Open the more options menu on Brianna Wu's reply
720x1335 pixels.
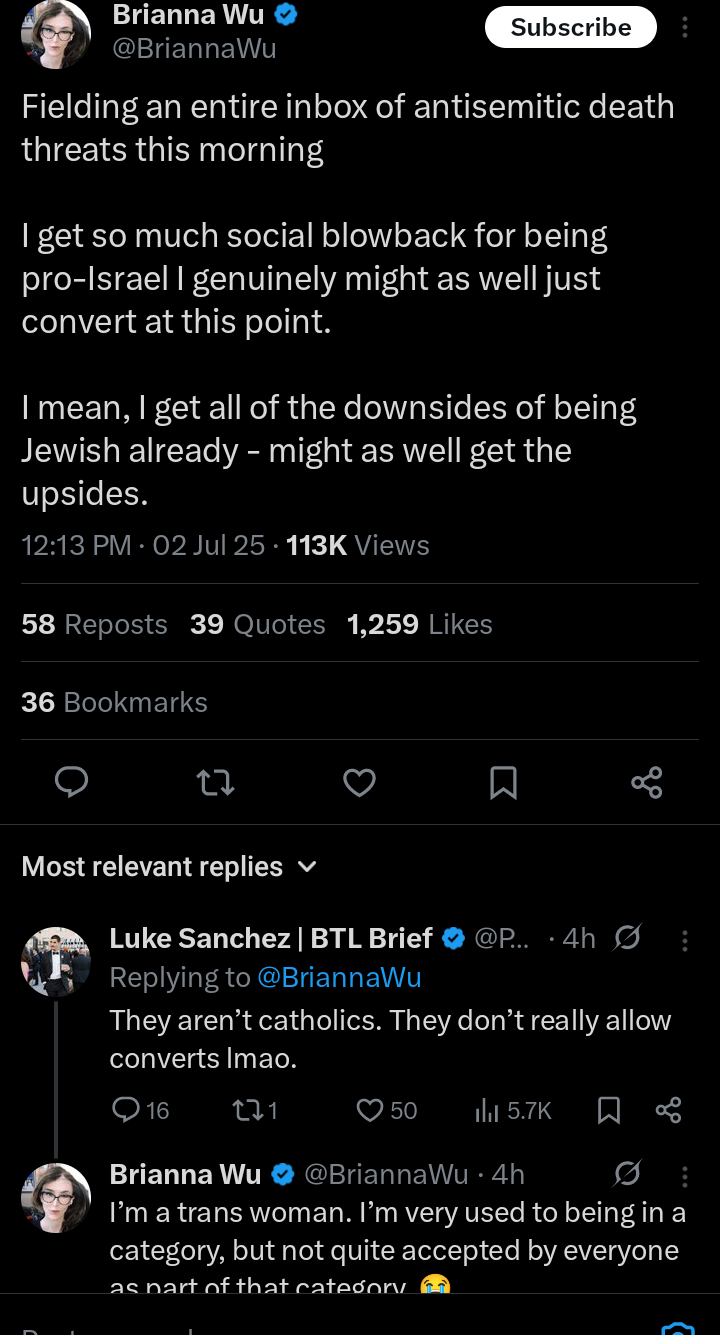click(x=685, y=1175)
